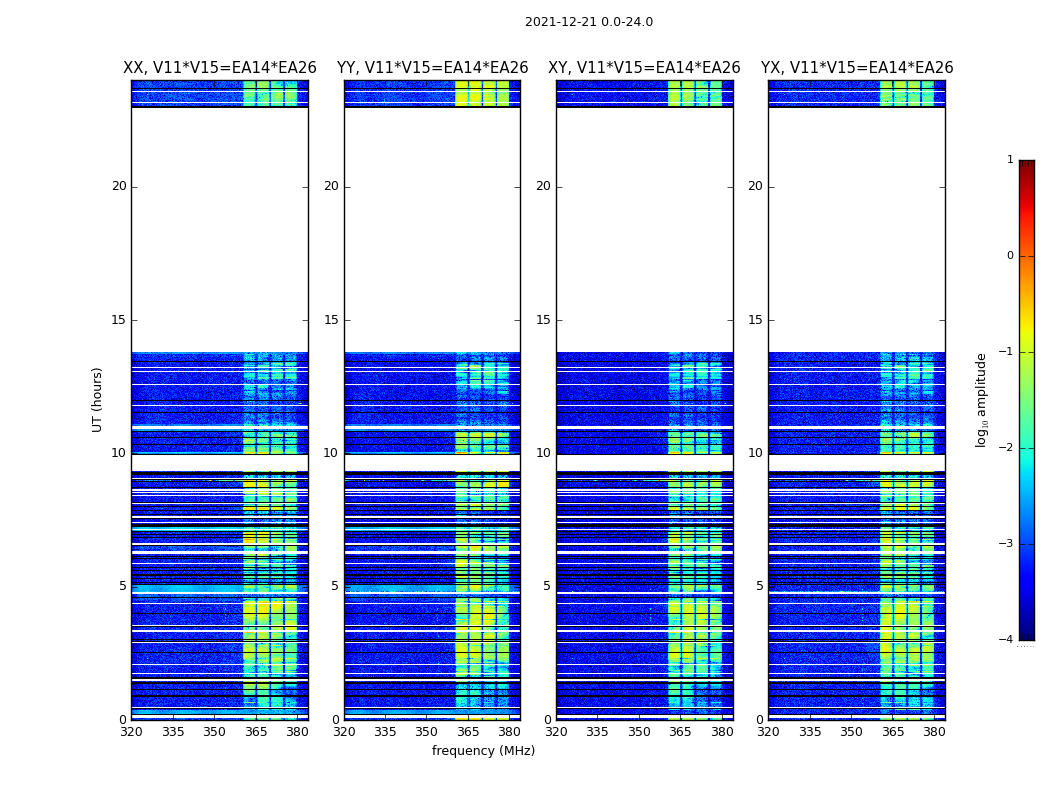This screenshot has width=1050, height=800.
Task: Click the UT (hours) axis label
Action: pyautogui.click(x=97, y=400)
